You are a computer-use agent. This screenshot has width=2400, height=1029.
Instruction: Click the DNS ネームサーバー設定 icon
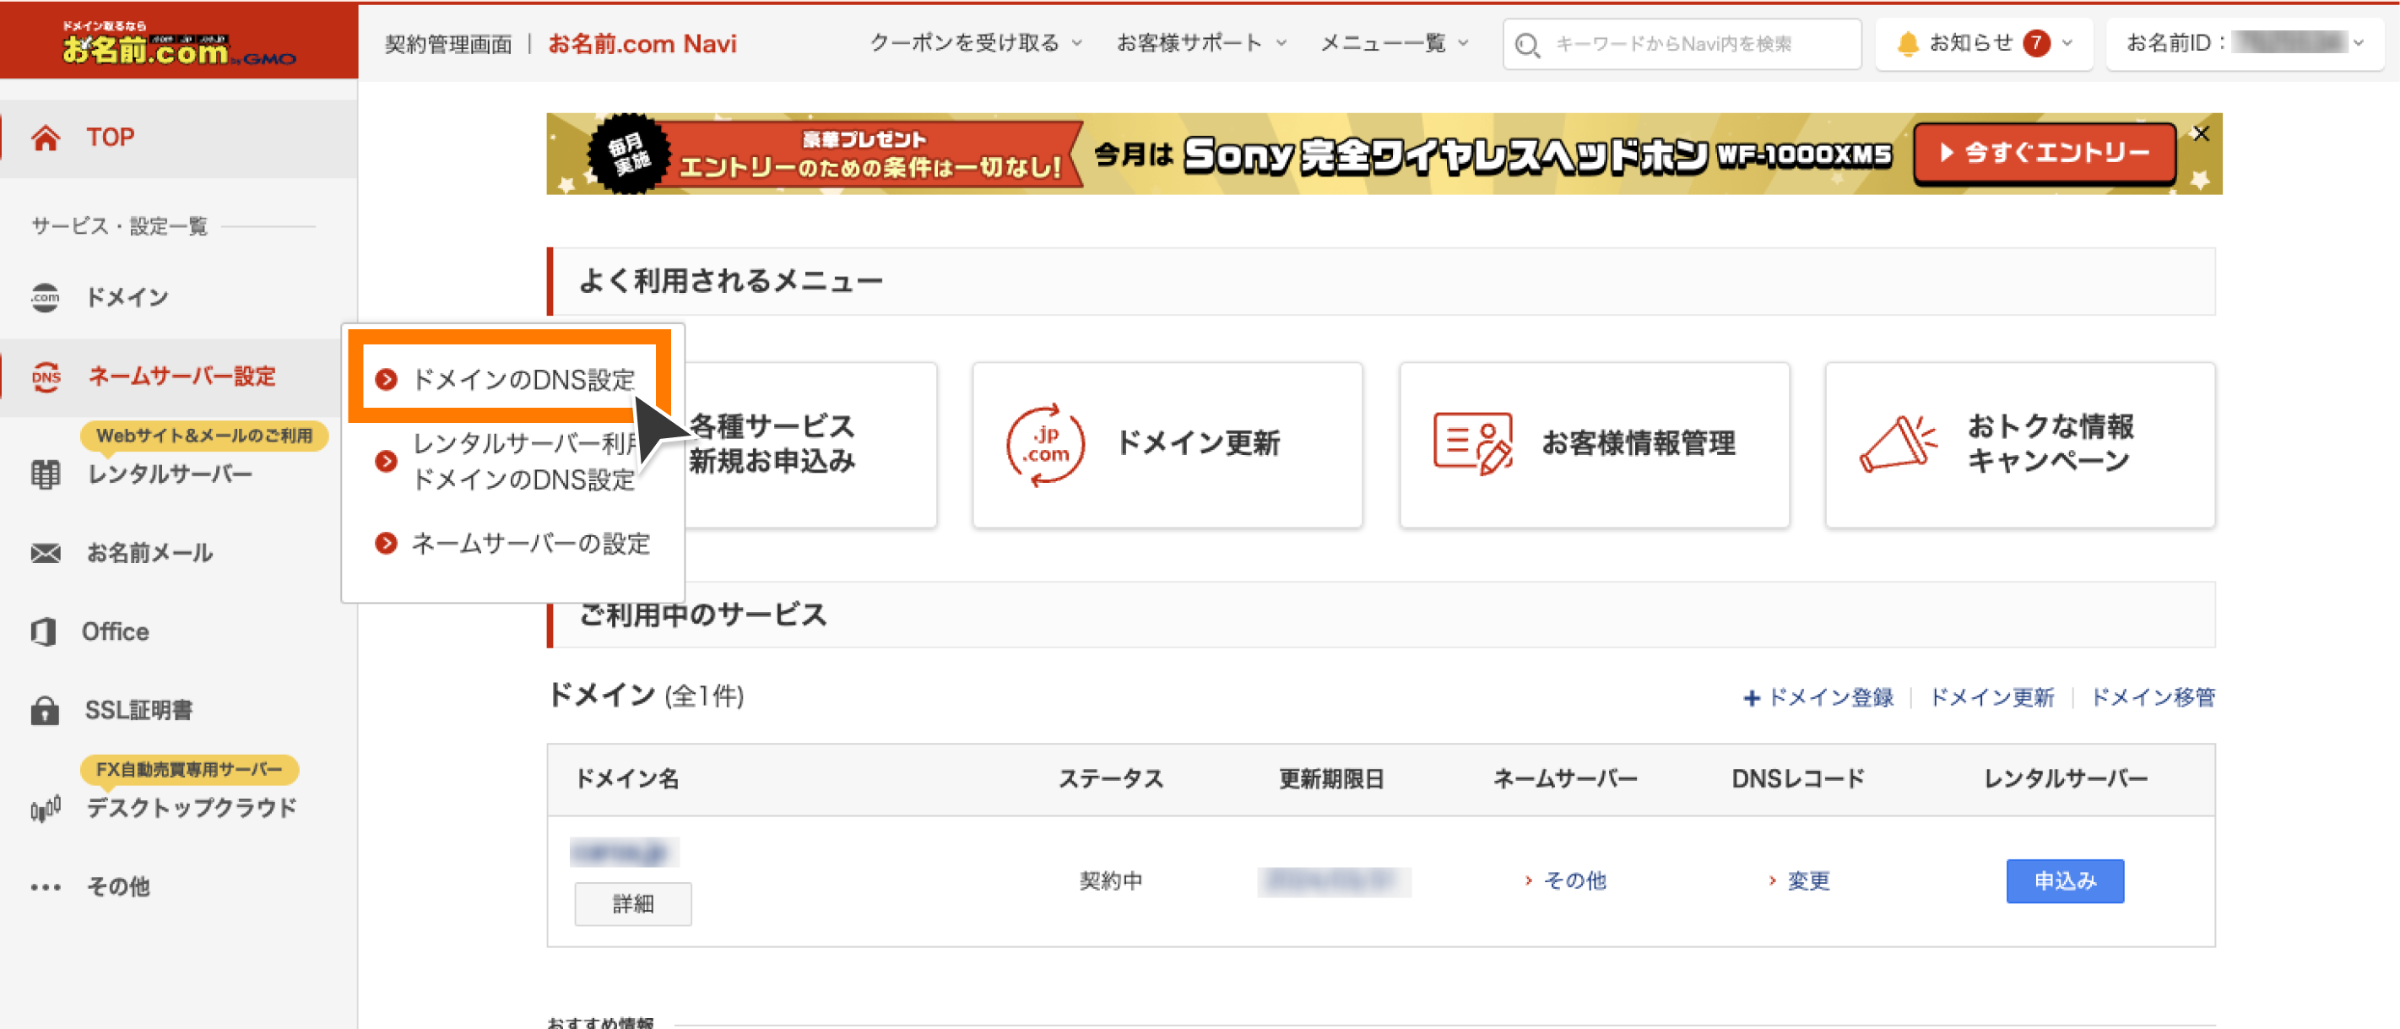[46, 377]
